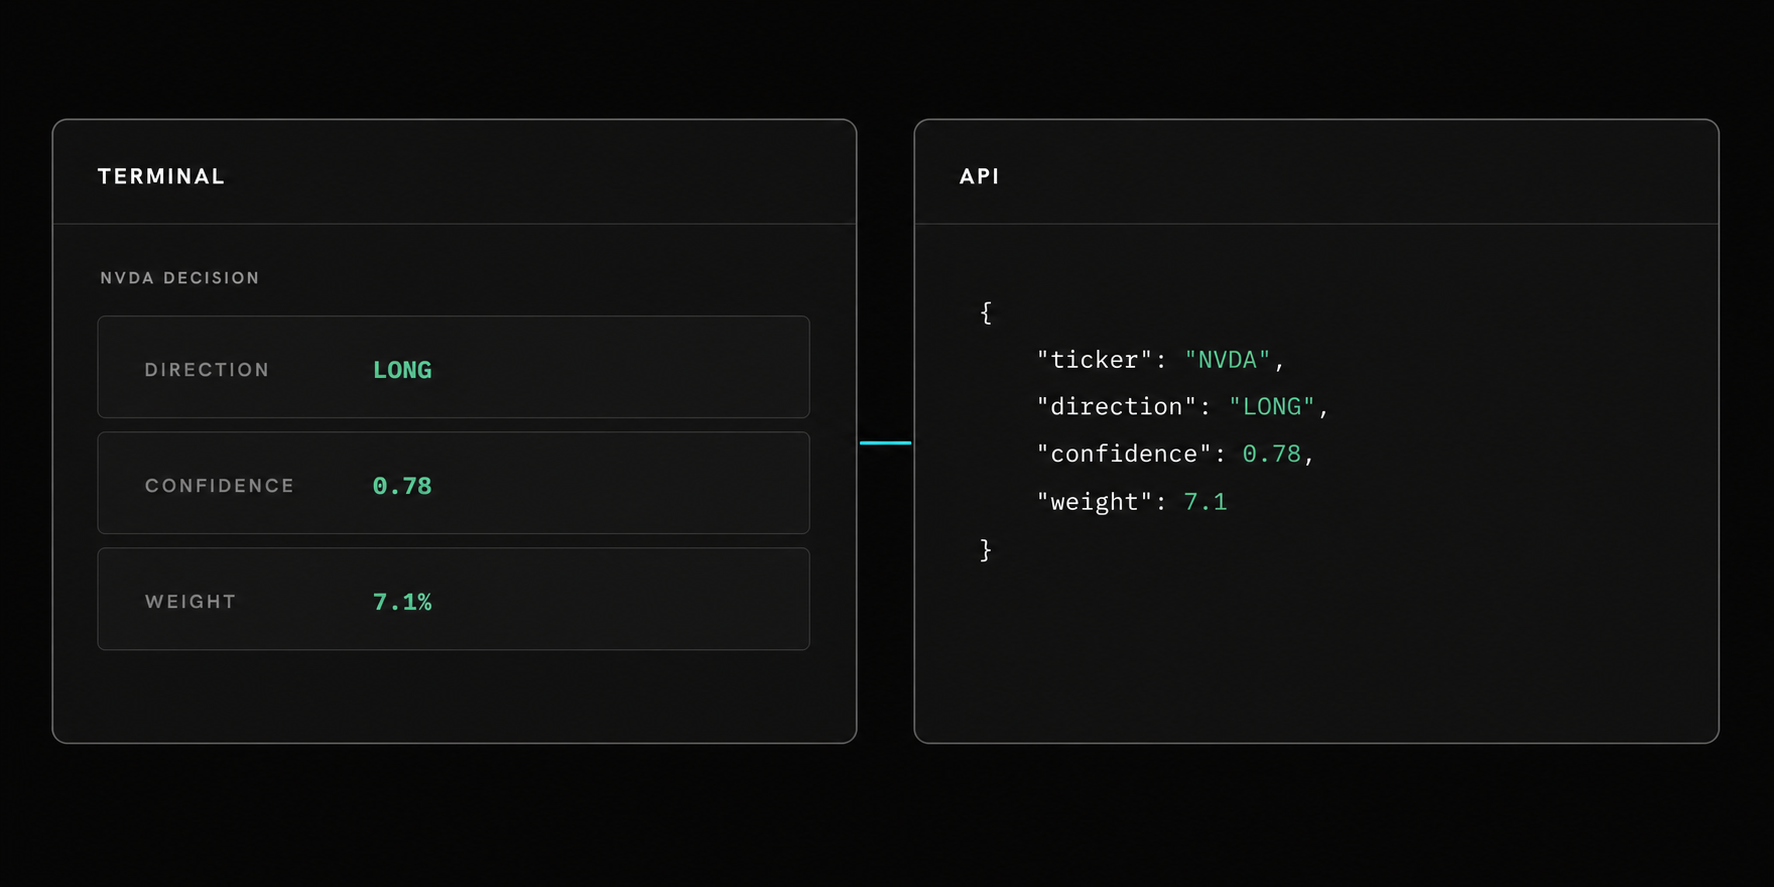The image size is (1774, 887).
Task: Click the closing curly brace
Action: pos(986,550)
